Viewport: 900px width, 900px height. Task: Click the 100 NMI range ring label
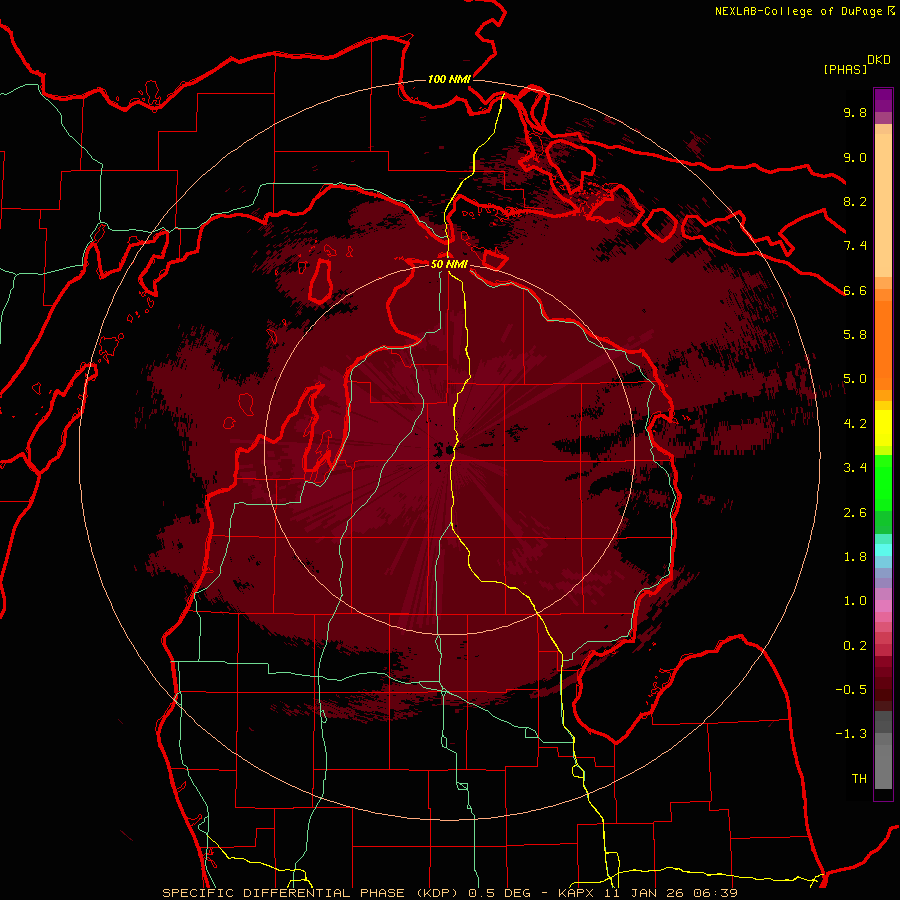tap(449, 79)
